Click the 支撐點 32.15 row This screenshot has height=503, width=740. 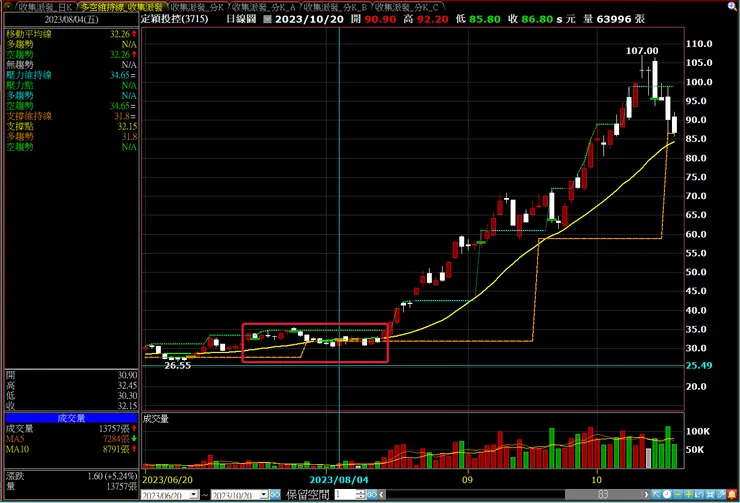coord(71,126)
